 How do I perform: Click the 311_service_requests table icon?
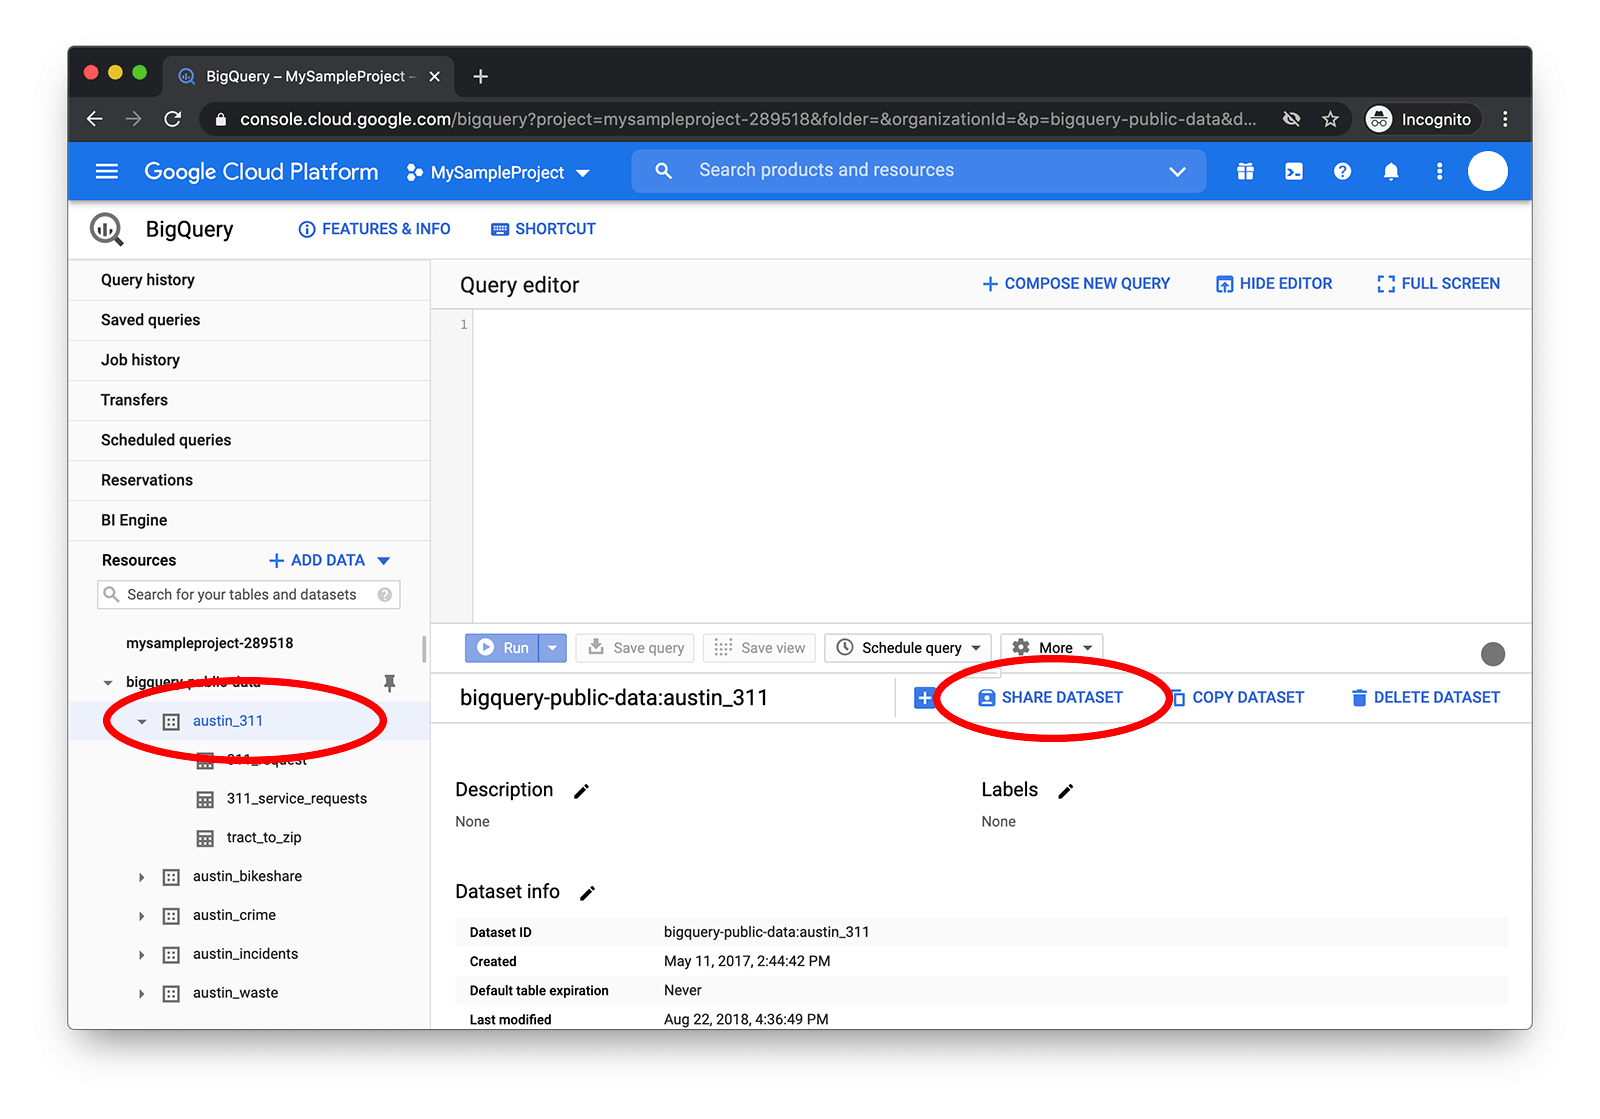point(205,799)
